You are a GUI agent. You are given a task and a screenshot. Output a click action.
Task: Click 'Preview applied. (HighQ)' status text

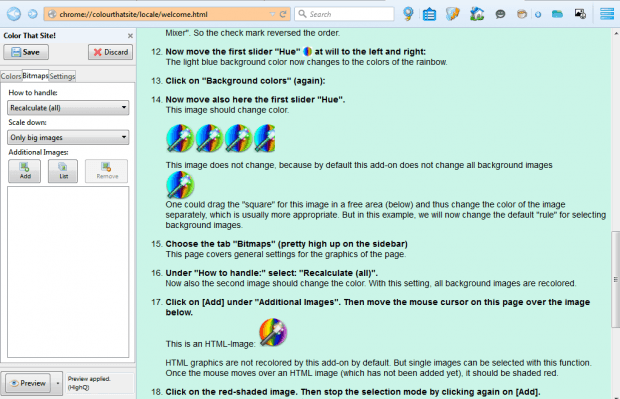(x=89, y=383)
